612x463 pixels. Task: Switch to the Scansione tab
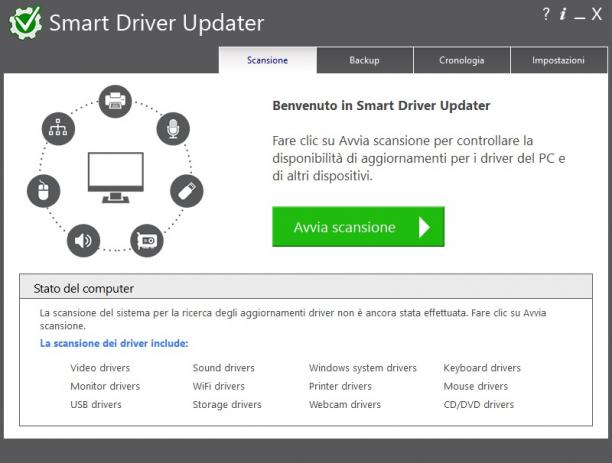[x=267, y=60]
